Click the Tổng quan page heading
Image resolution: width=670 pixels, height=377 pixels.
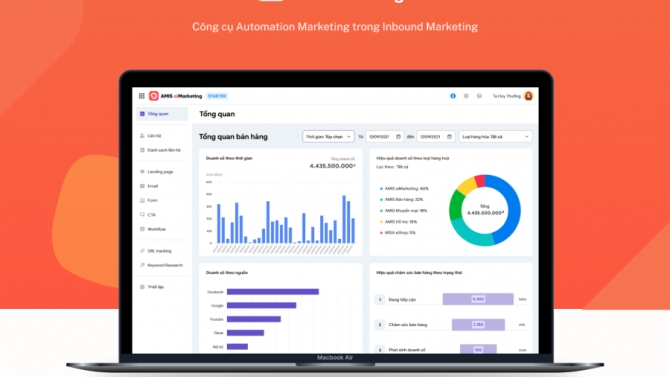tap(217, 114)
